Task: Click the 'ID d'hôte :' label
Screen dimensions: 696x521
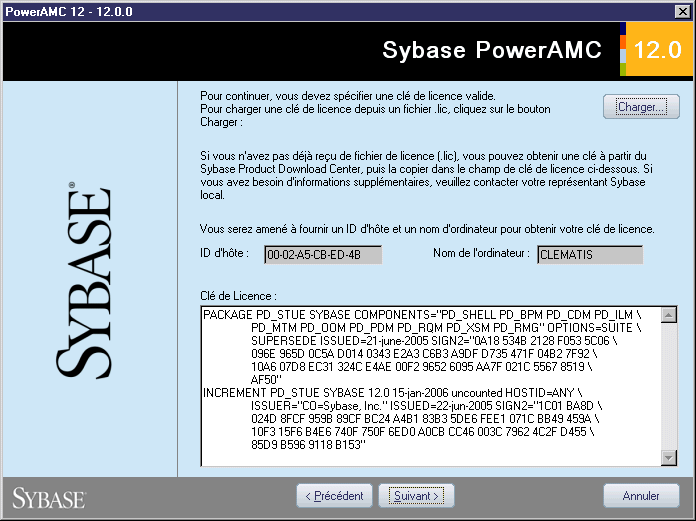Action: point(224,253)
